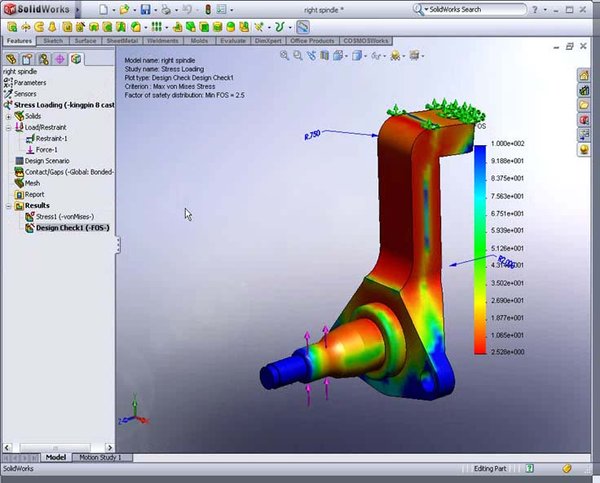Screen dimensions: 600x483
Task: Collapse the Results tree node
Action: click(8, 206)
